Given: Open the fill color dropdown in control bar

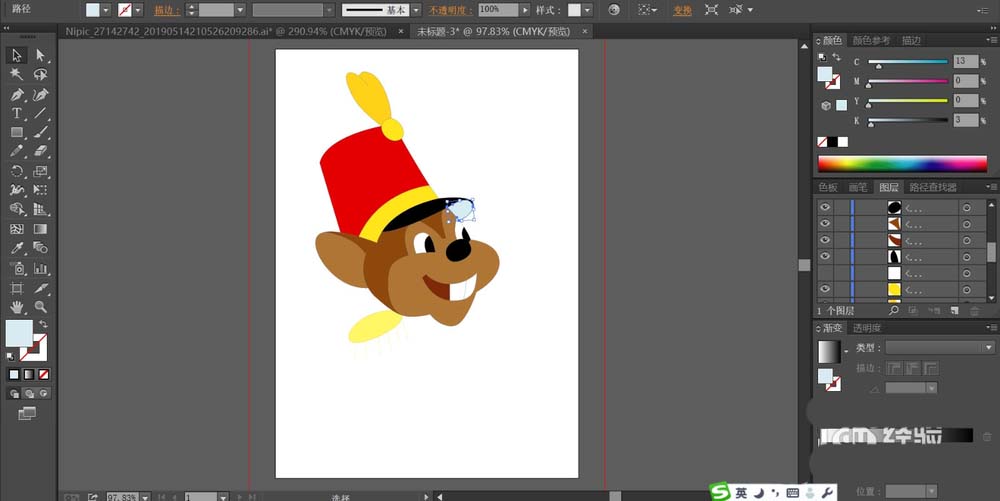Looking at the screenshot, I should point(107,9).
